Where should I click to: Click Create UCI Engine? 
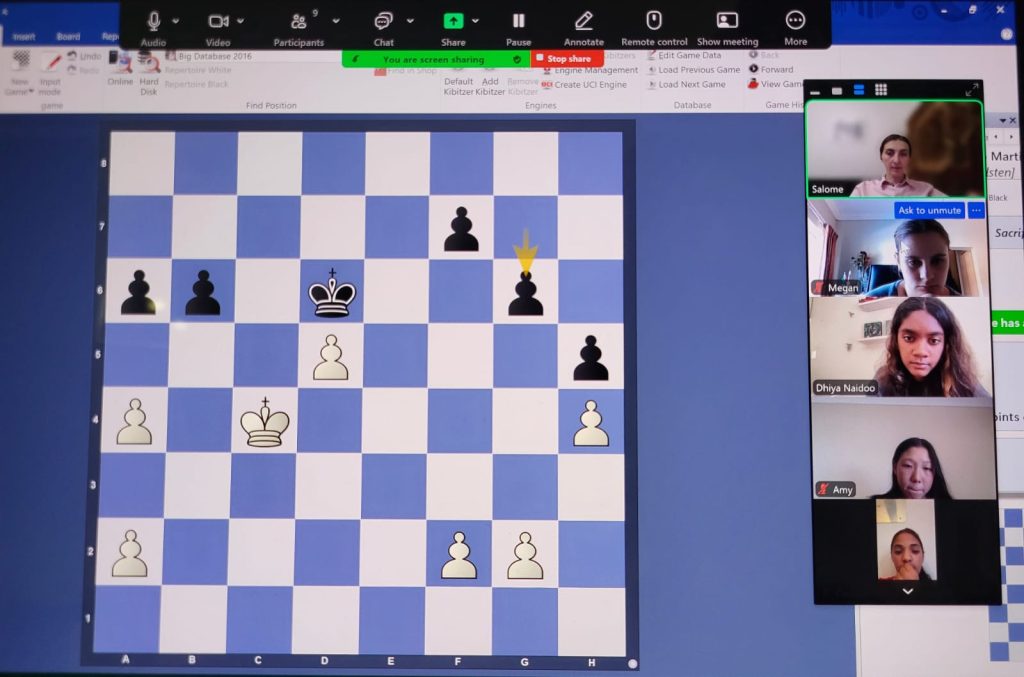[x=584, y=85]
